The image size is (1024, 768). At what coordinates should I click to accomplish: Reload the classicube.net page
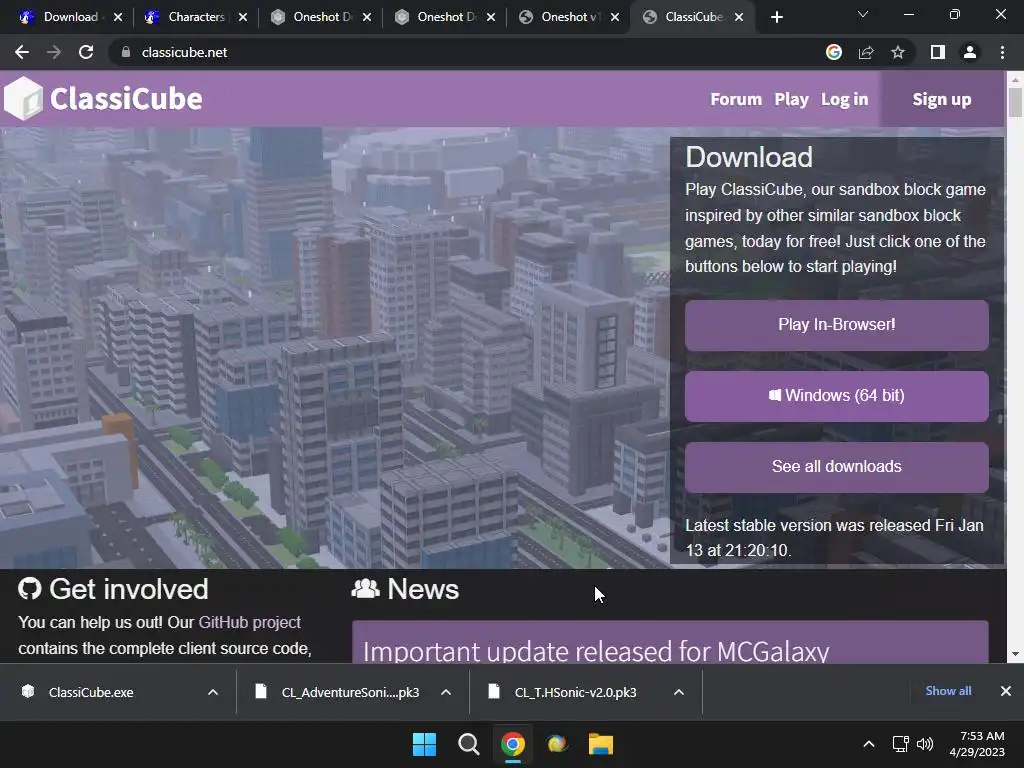86,52
